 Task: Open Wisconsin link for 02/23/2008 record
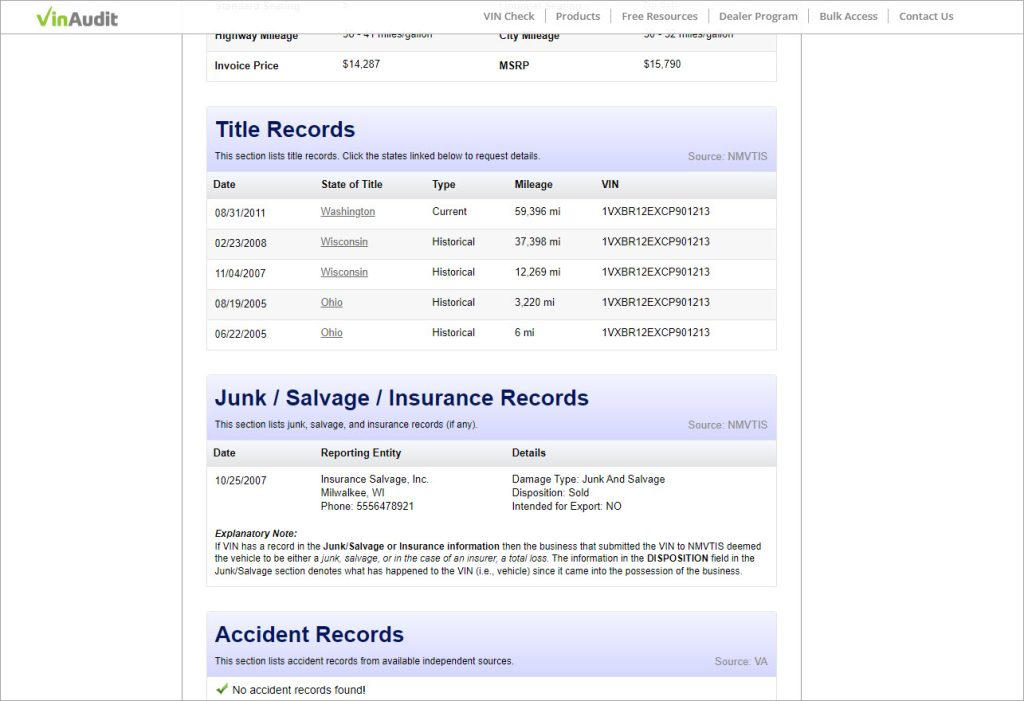coord(344,242)
